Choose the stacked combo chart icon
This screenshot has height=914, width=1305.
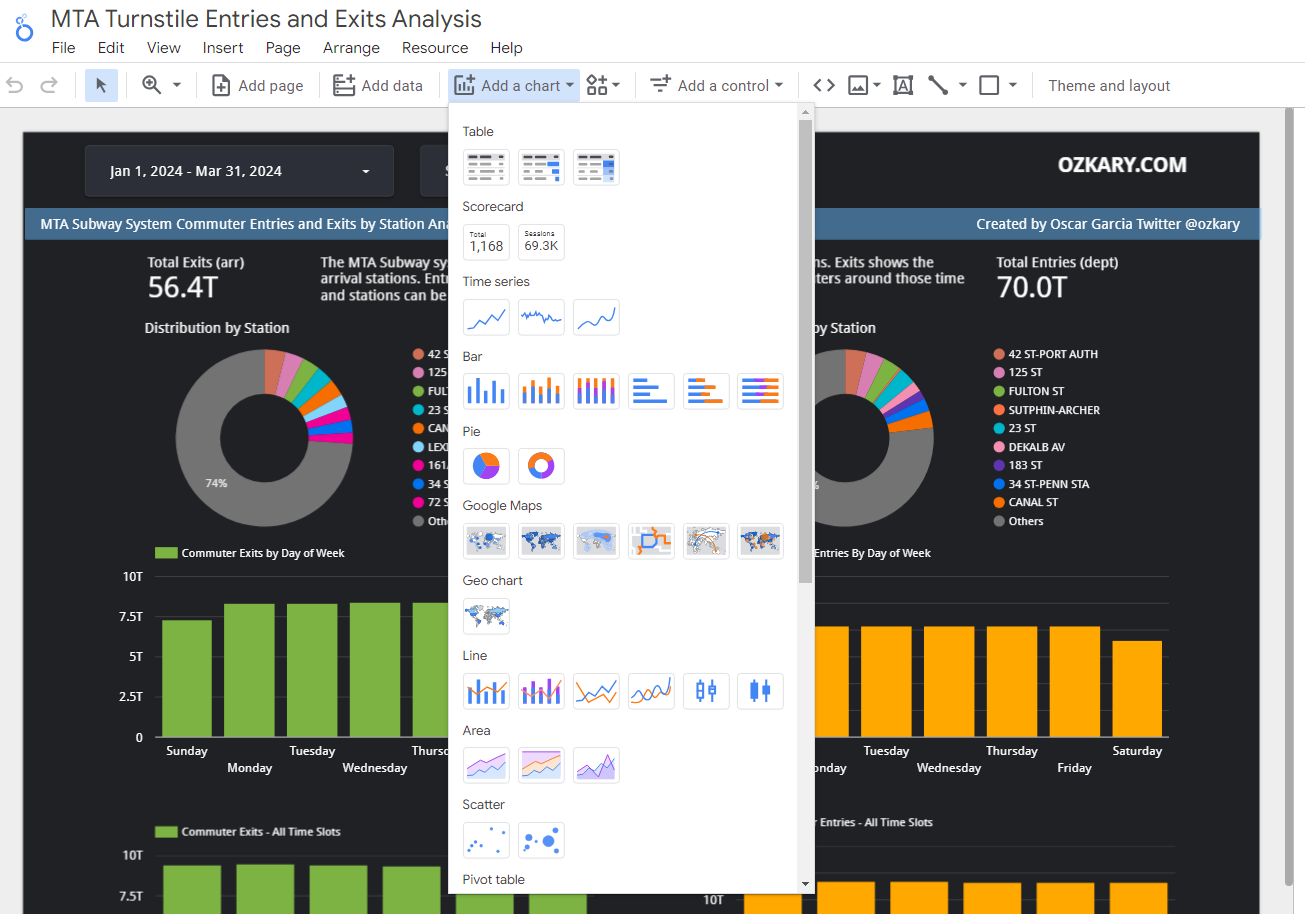click(541, 691)
